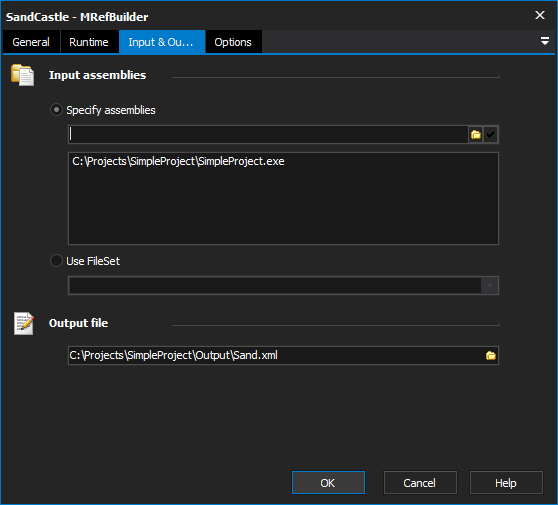558x505 pixels.
Task: Switch to the Runtime tab
Action: (89, 42)
